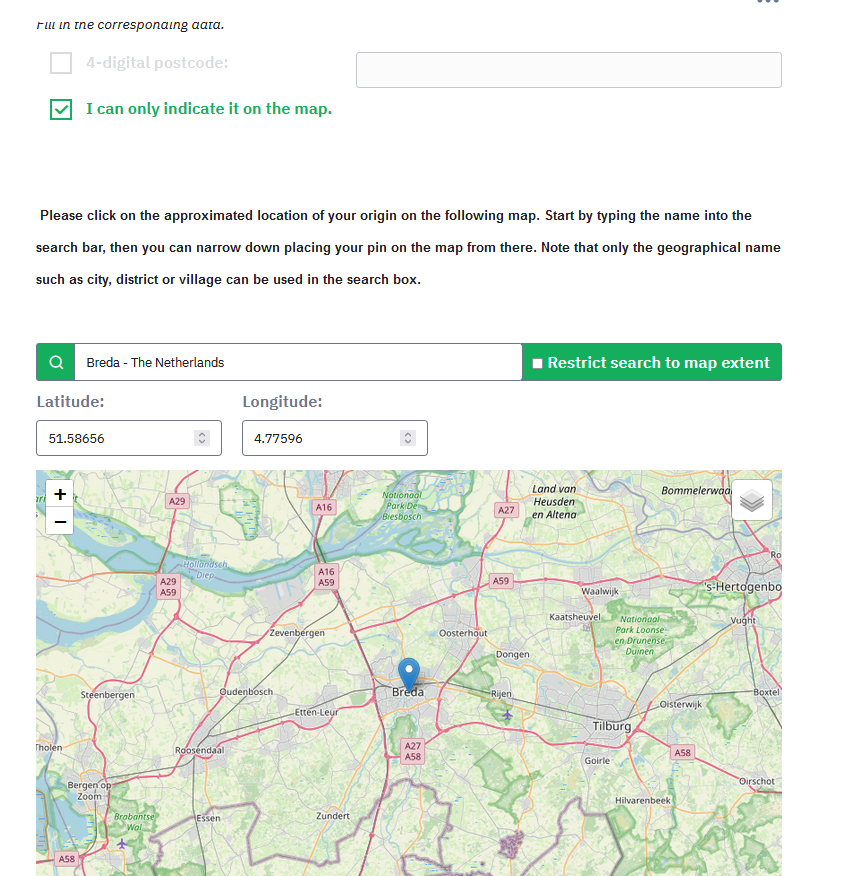Zoom in on the map
The height and width of the screenshot is (876, 845).
tap(60, 494)
